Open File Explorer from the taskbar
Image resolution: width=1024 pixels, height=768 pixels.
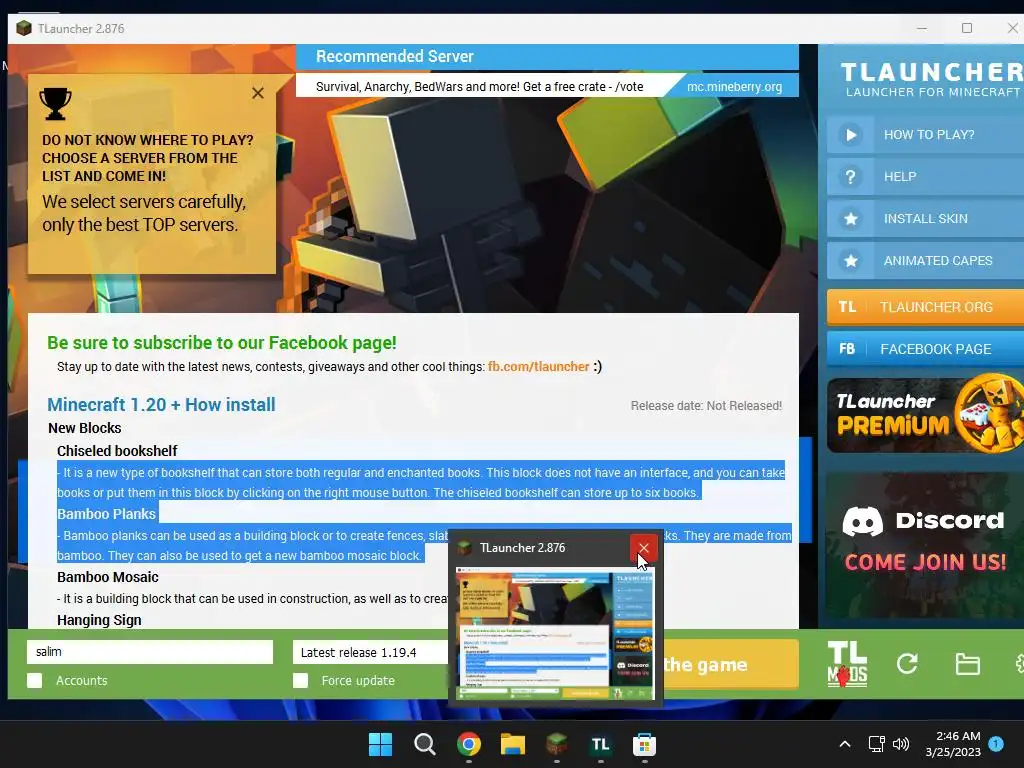tap(513, 744)
